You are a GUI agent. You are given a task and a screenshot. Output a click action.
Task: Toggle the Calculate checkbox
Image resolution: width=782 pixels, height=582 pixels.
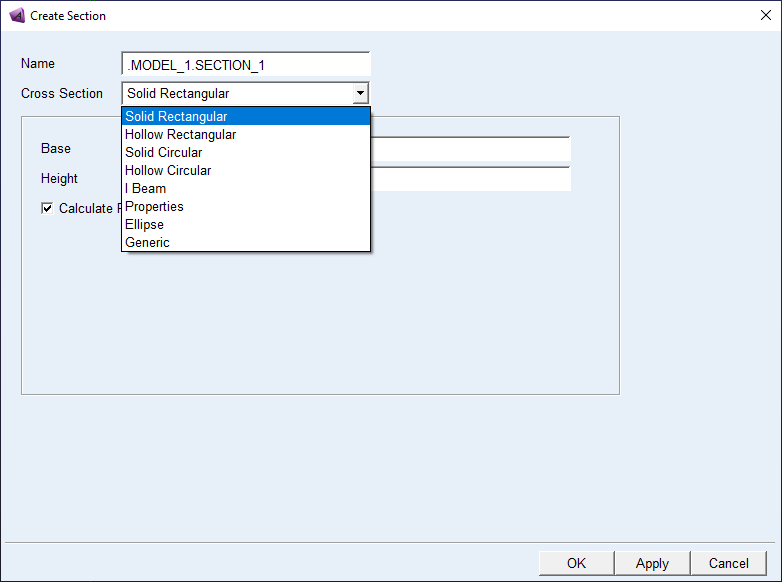tap(47, 209)
